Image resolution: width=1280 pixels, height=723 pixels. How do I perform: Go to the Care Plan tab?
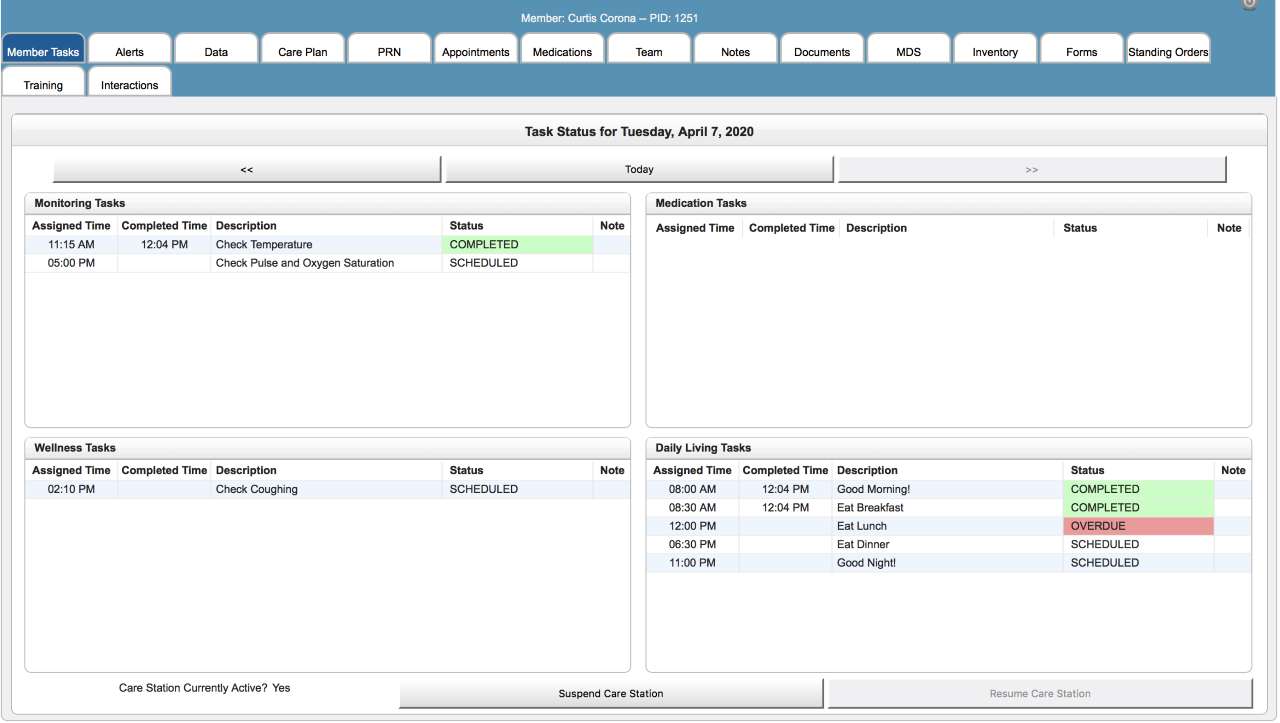303,50
